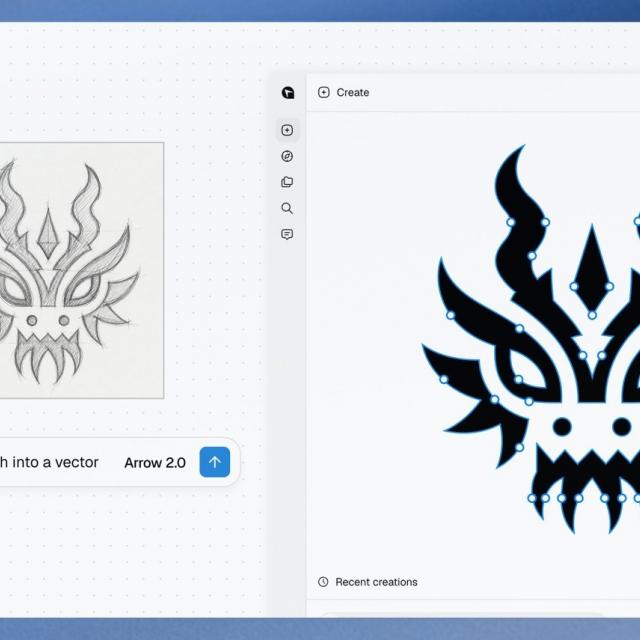
Task: Click the black logo icon in the sidebar
Action: click(288, 93)
